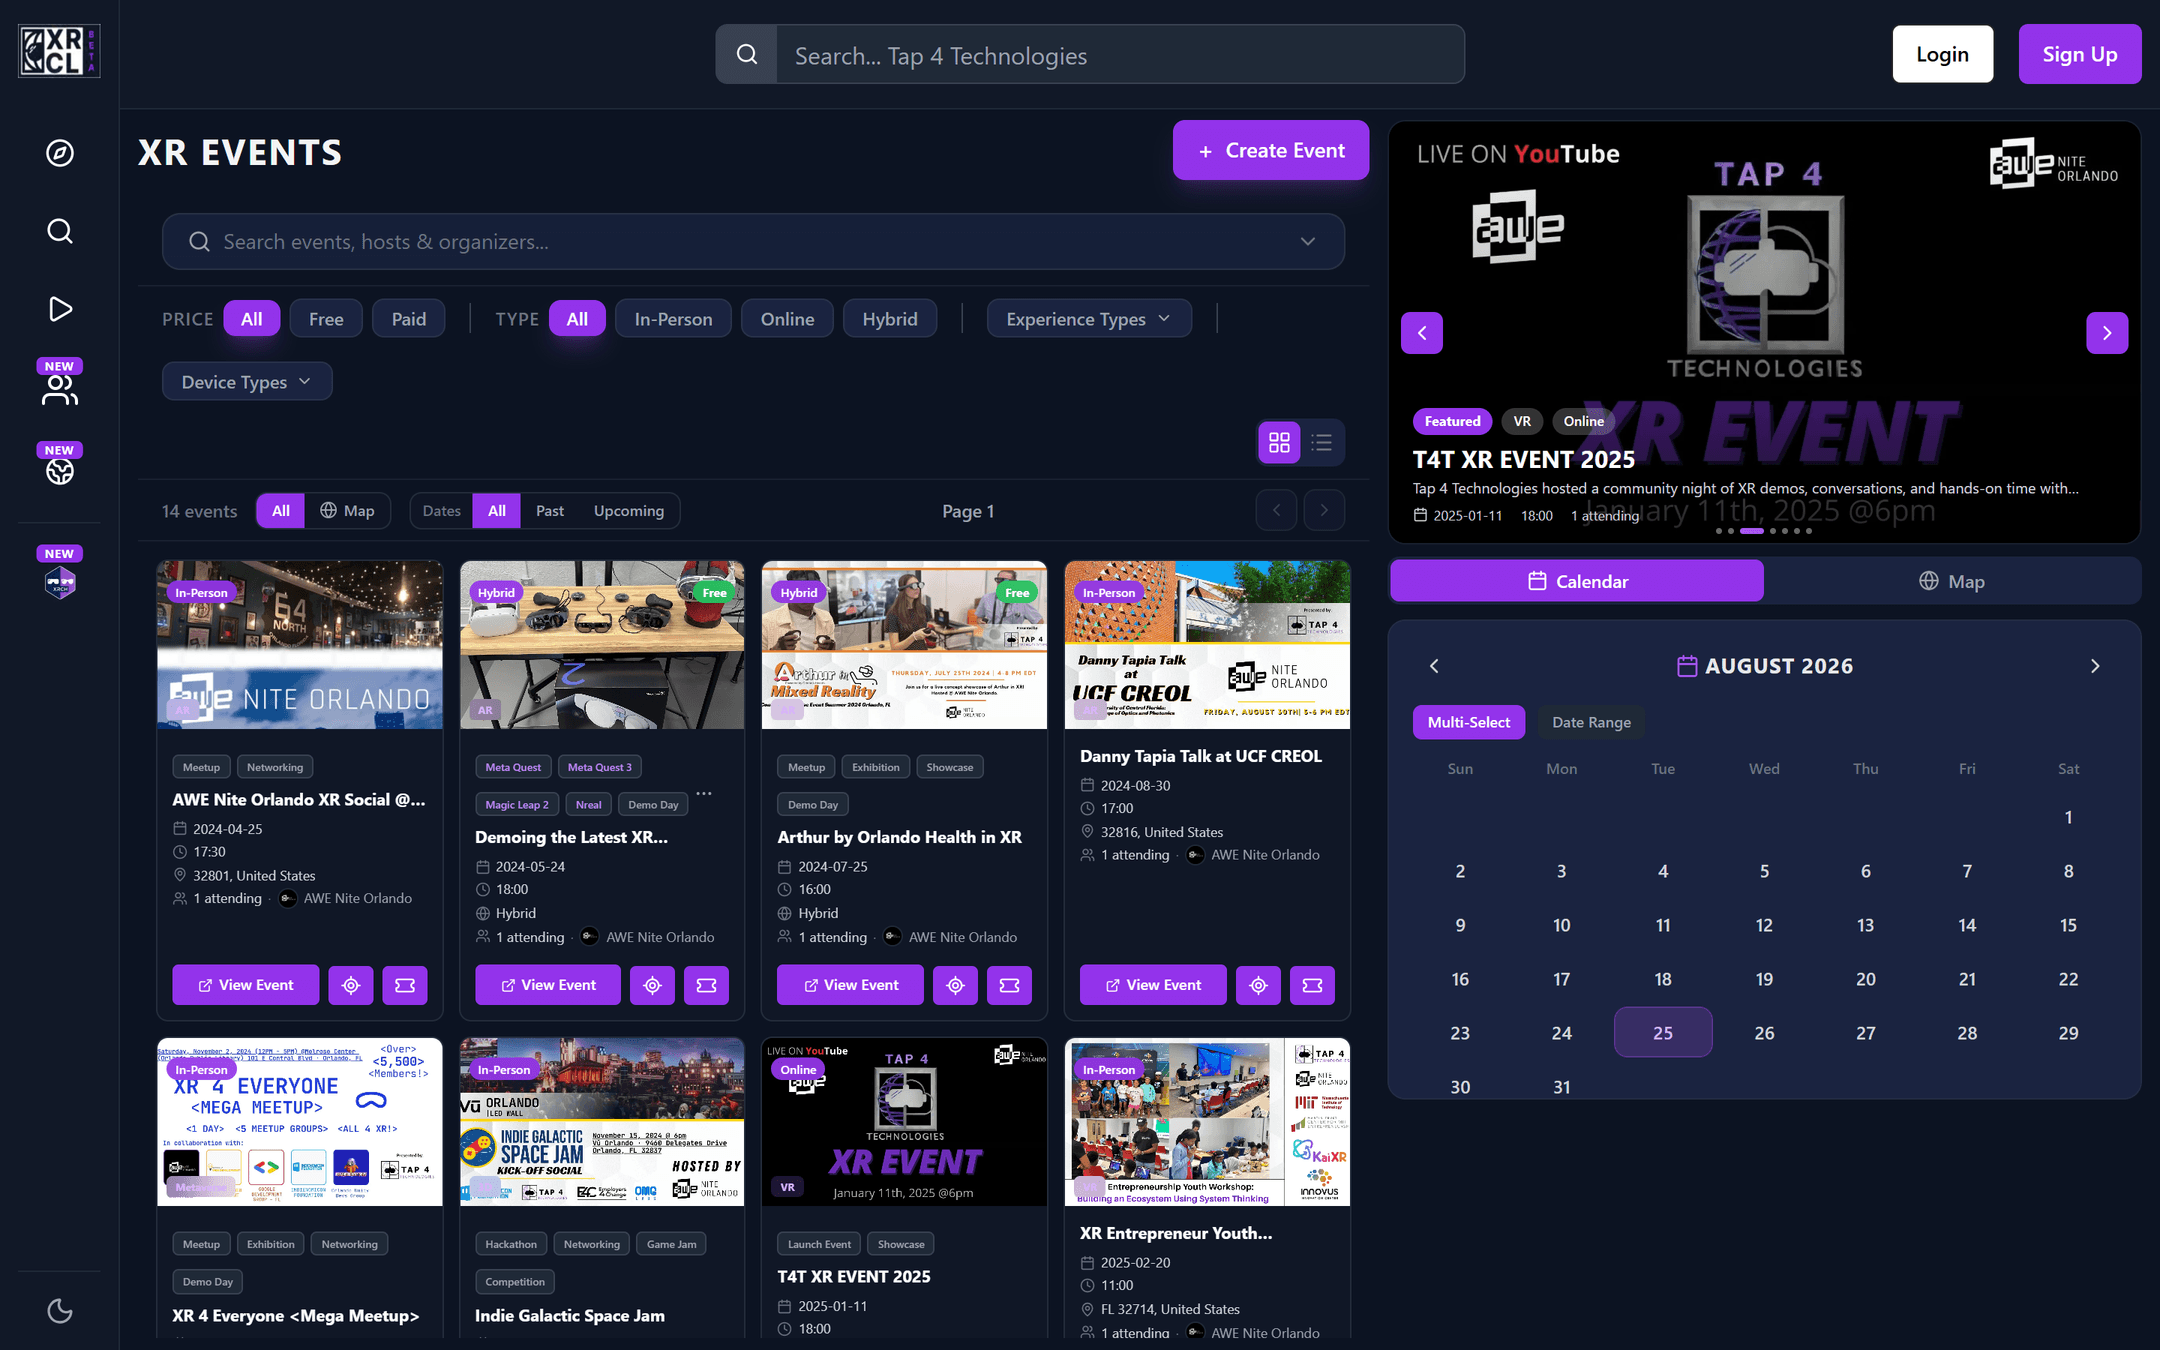The height and width of the screenshot is (1350, 2160).
Task: Open the sidebar search icon
Action: (60, 231)
